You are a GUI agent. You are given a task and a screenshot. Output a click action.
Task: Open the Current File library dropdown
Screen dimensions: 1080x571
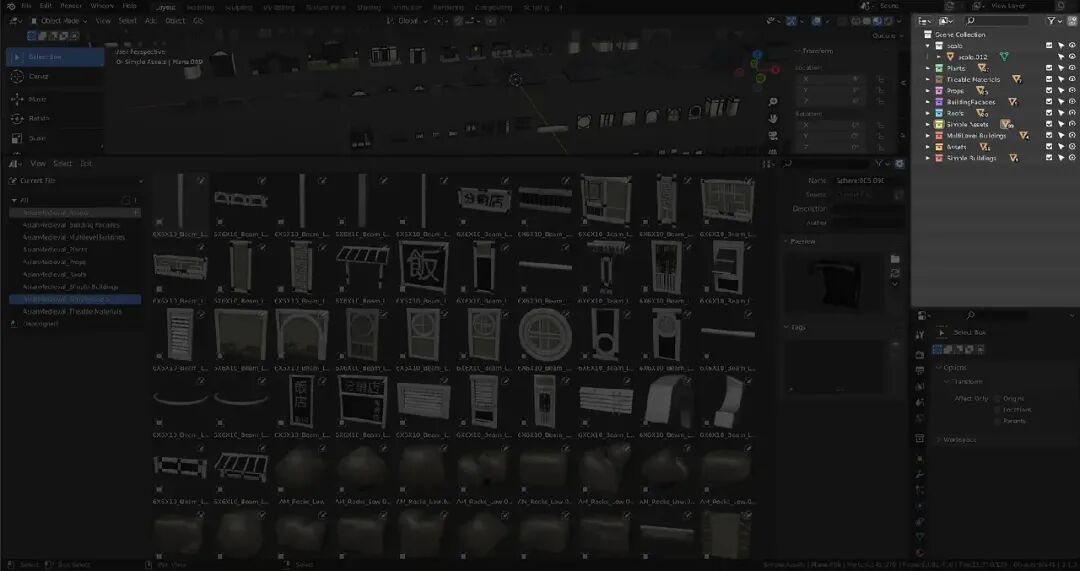[75, 180]
